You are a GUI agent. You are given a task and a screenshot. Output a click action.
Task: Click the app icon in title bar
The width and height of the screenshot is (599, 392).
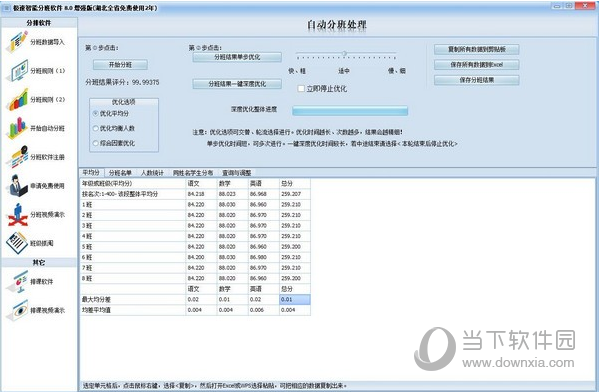(6, 8)
